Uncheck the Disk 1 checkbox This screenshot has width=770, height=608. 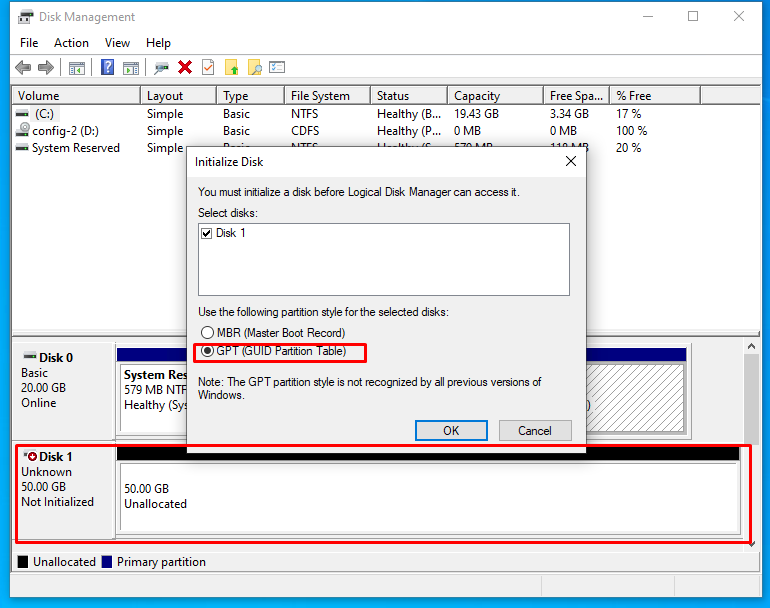point(206,233)
